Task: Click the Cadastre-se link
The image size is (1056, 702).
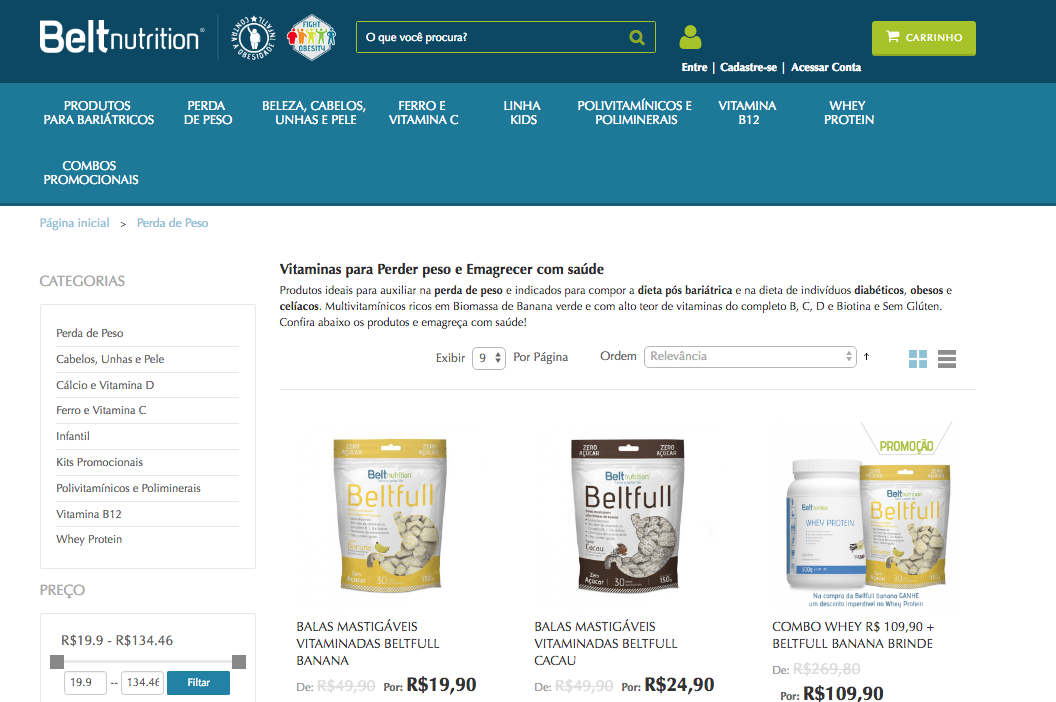Action: (x=748, y=67)
